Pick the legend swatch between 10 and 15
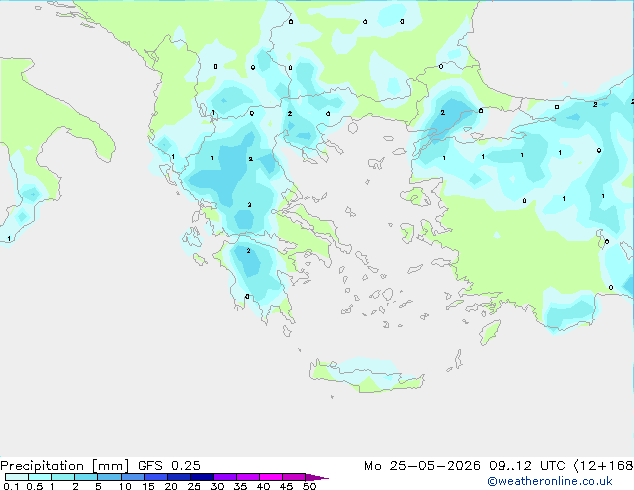Viewport: 634px width, 490px height. pyautogui.click(x=132, y=477)
